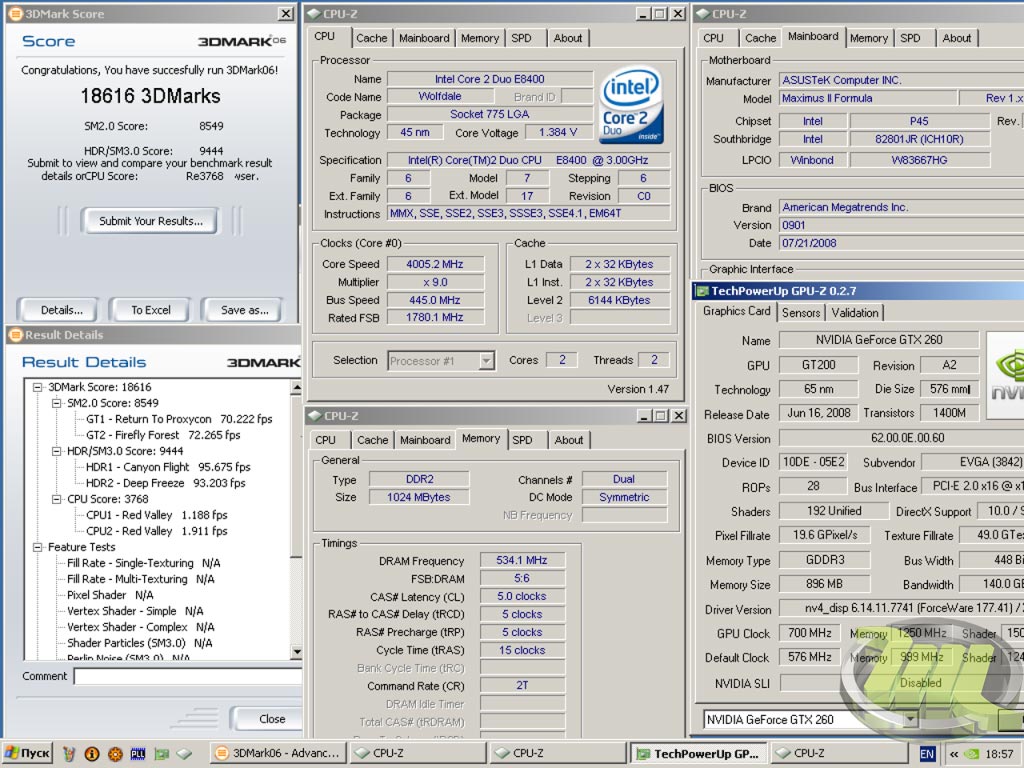Switch to Cache tab in CPU-Z processor window

[372, 39]
